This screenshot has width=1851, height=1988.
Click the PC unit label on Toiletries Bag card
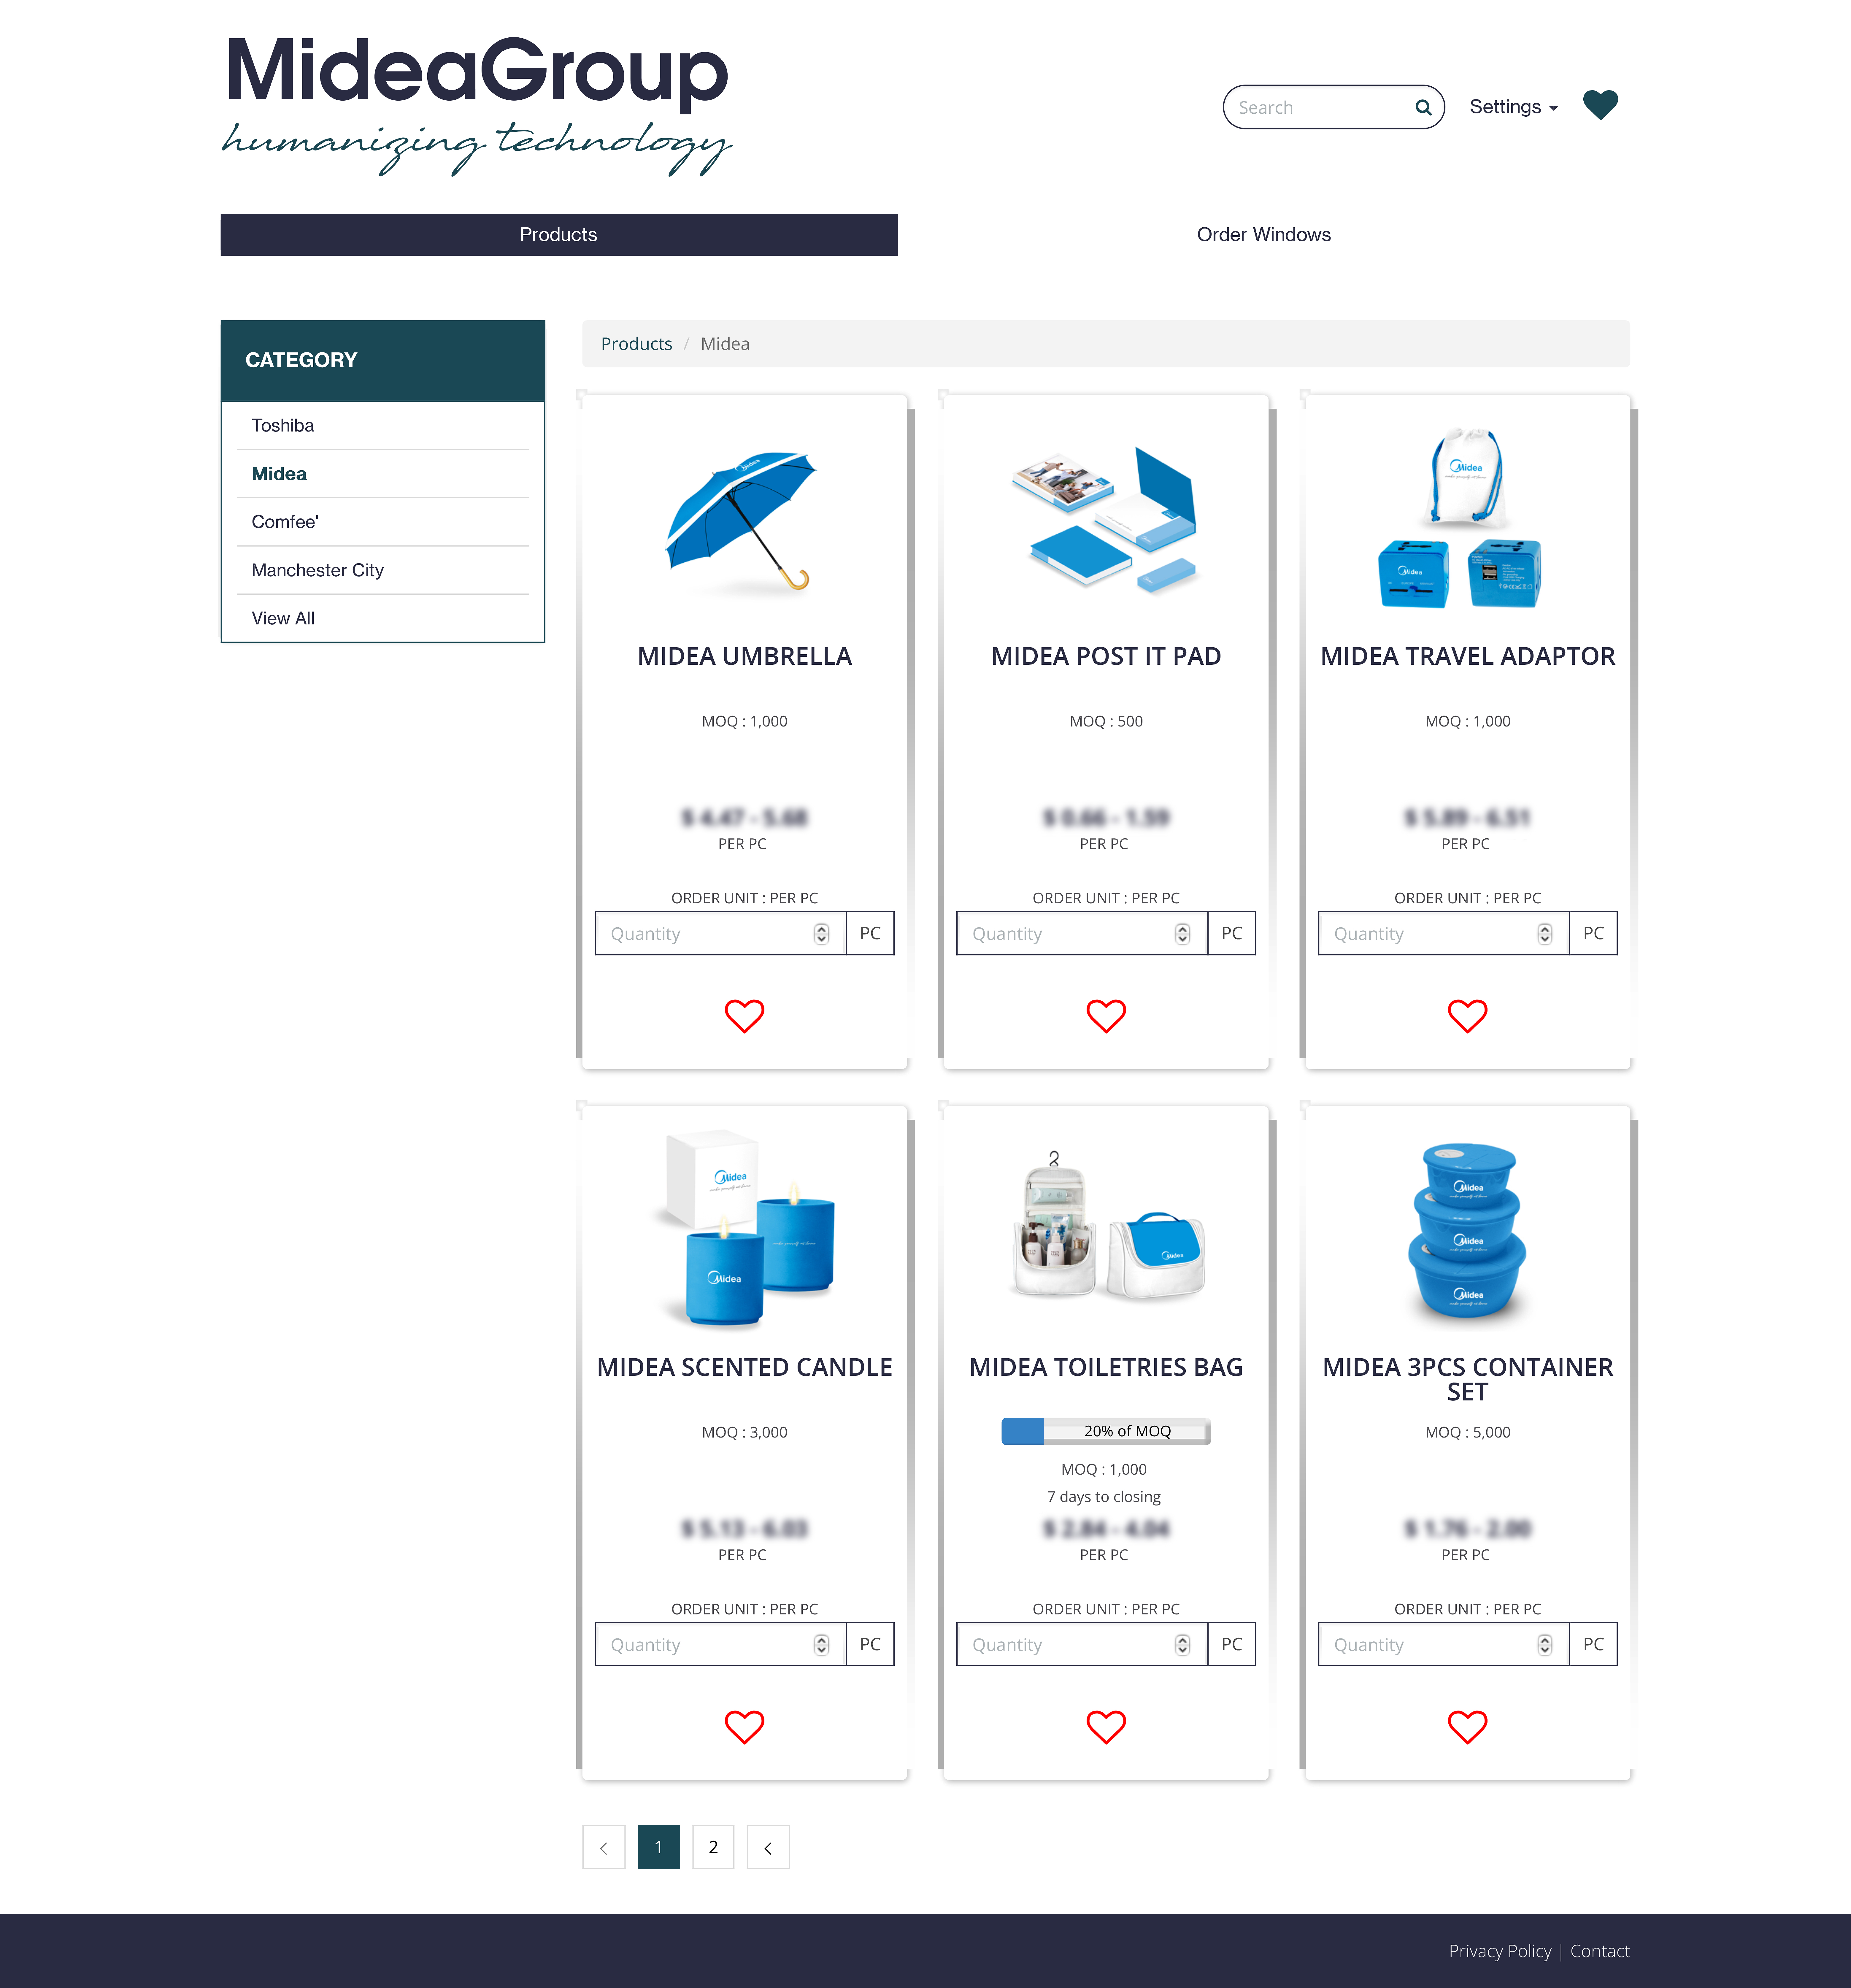[x=1232, y=1644]
